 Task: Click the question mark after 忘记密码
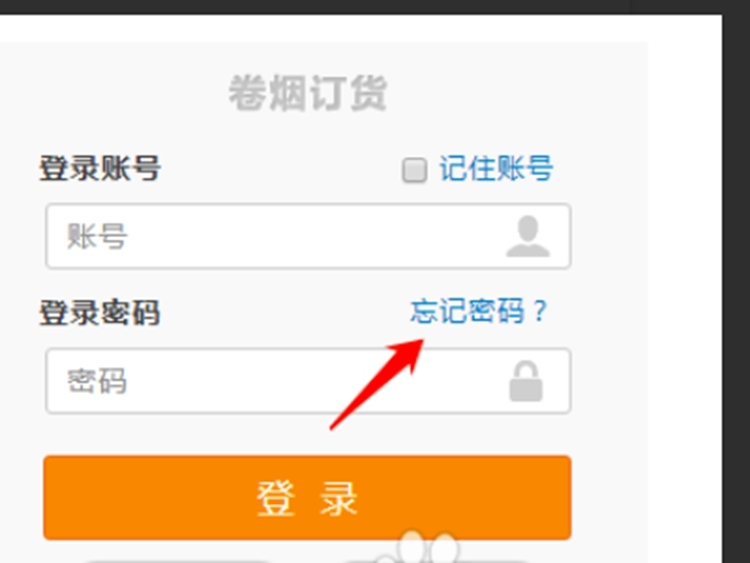click(540, 311)
